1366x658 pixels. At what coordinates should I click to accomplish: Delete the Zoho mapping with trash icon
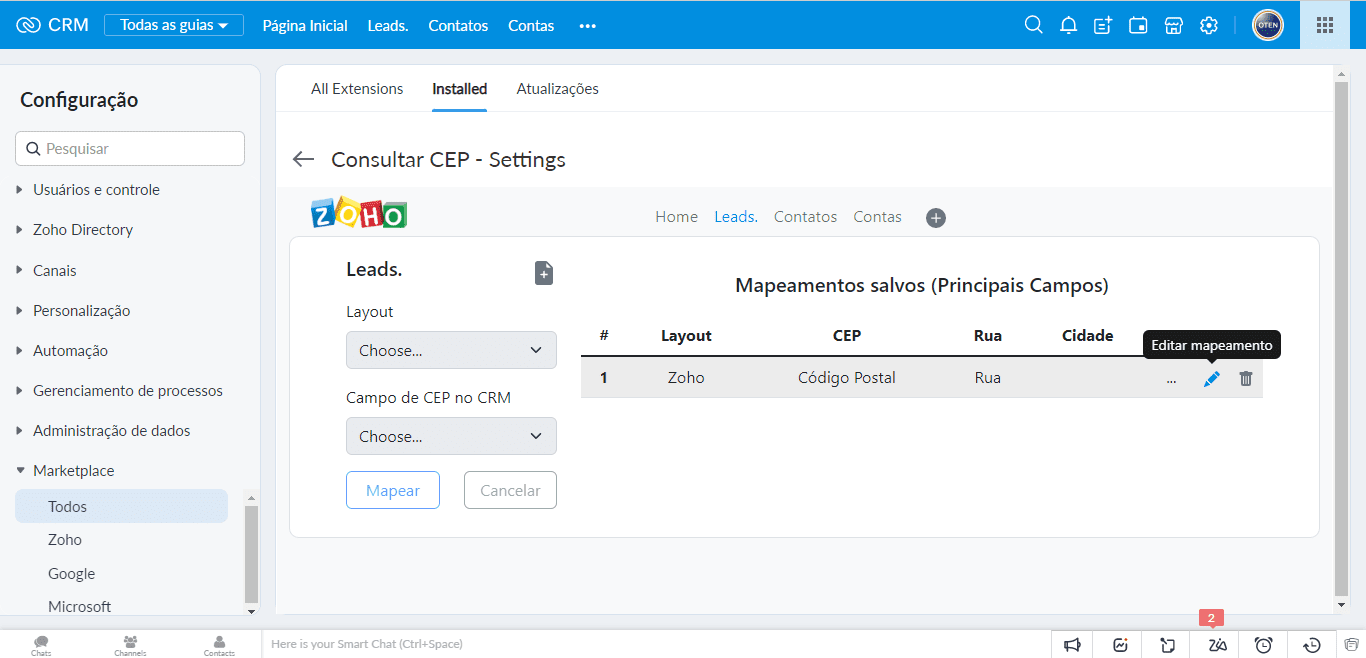(x=1245, y=379)
